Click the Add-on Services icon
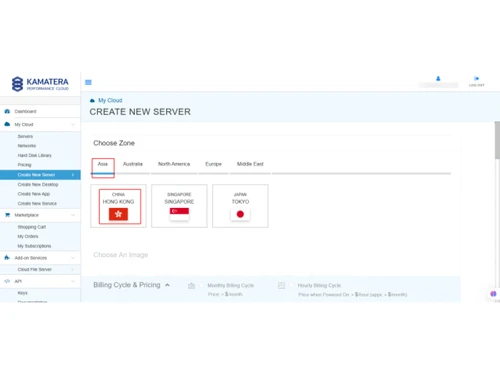500x375 pixels. 7,257
